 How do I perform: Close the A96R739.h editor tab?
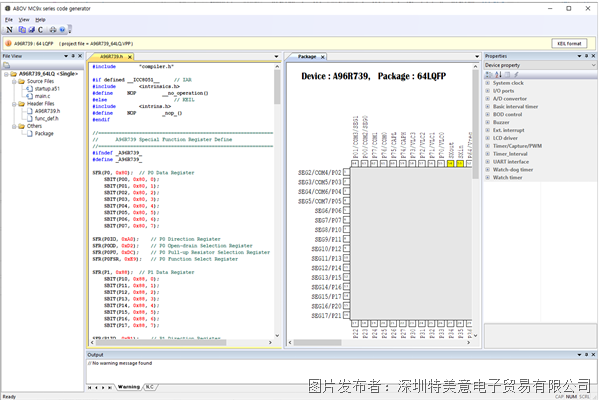tap(130, 57)
